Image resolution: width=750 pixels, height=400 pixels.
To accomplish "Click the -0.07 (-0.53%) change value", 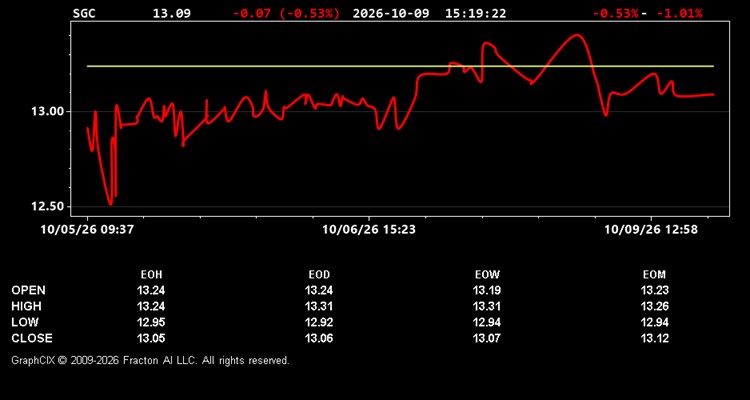I will coord(286,13).
